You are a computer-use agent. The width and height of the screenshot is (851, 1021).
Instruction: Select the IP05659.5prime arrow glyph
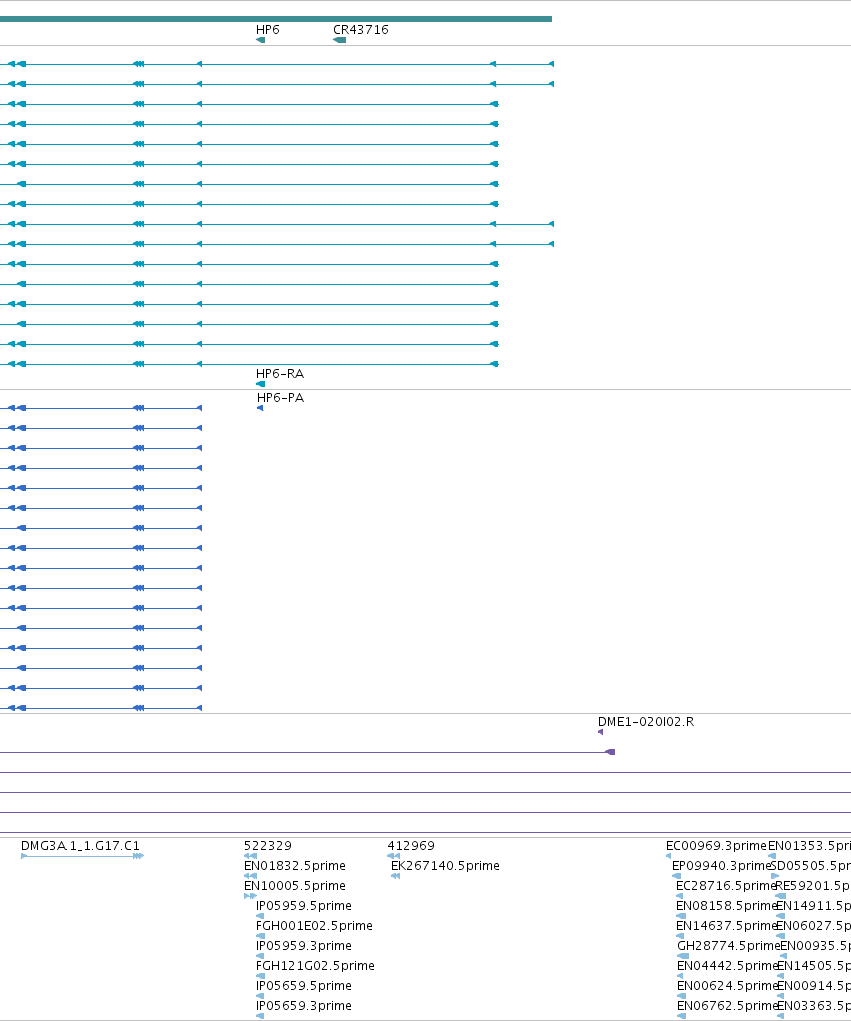point(260,996)
